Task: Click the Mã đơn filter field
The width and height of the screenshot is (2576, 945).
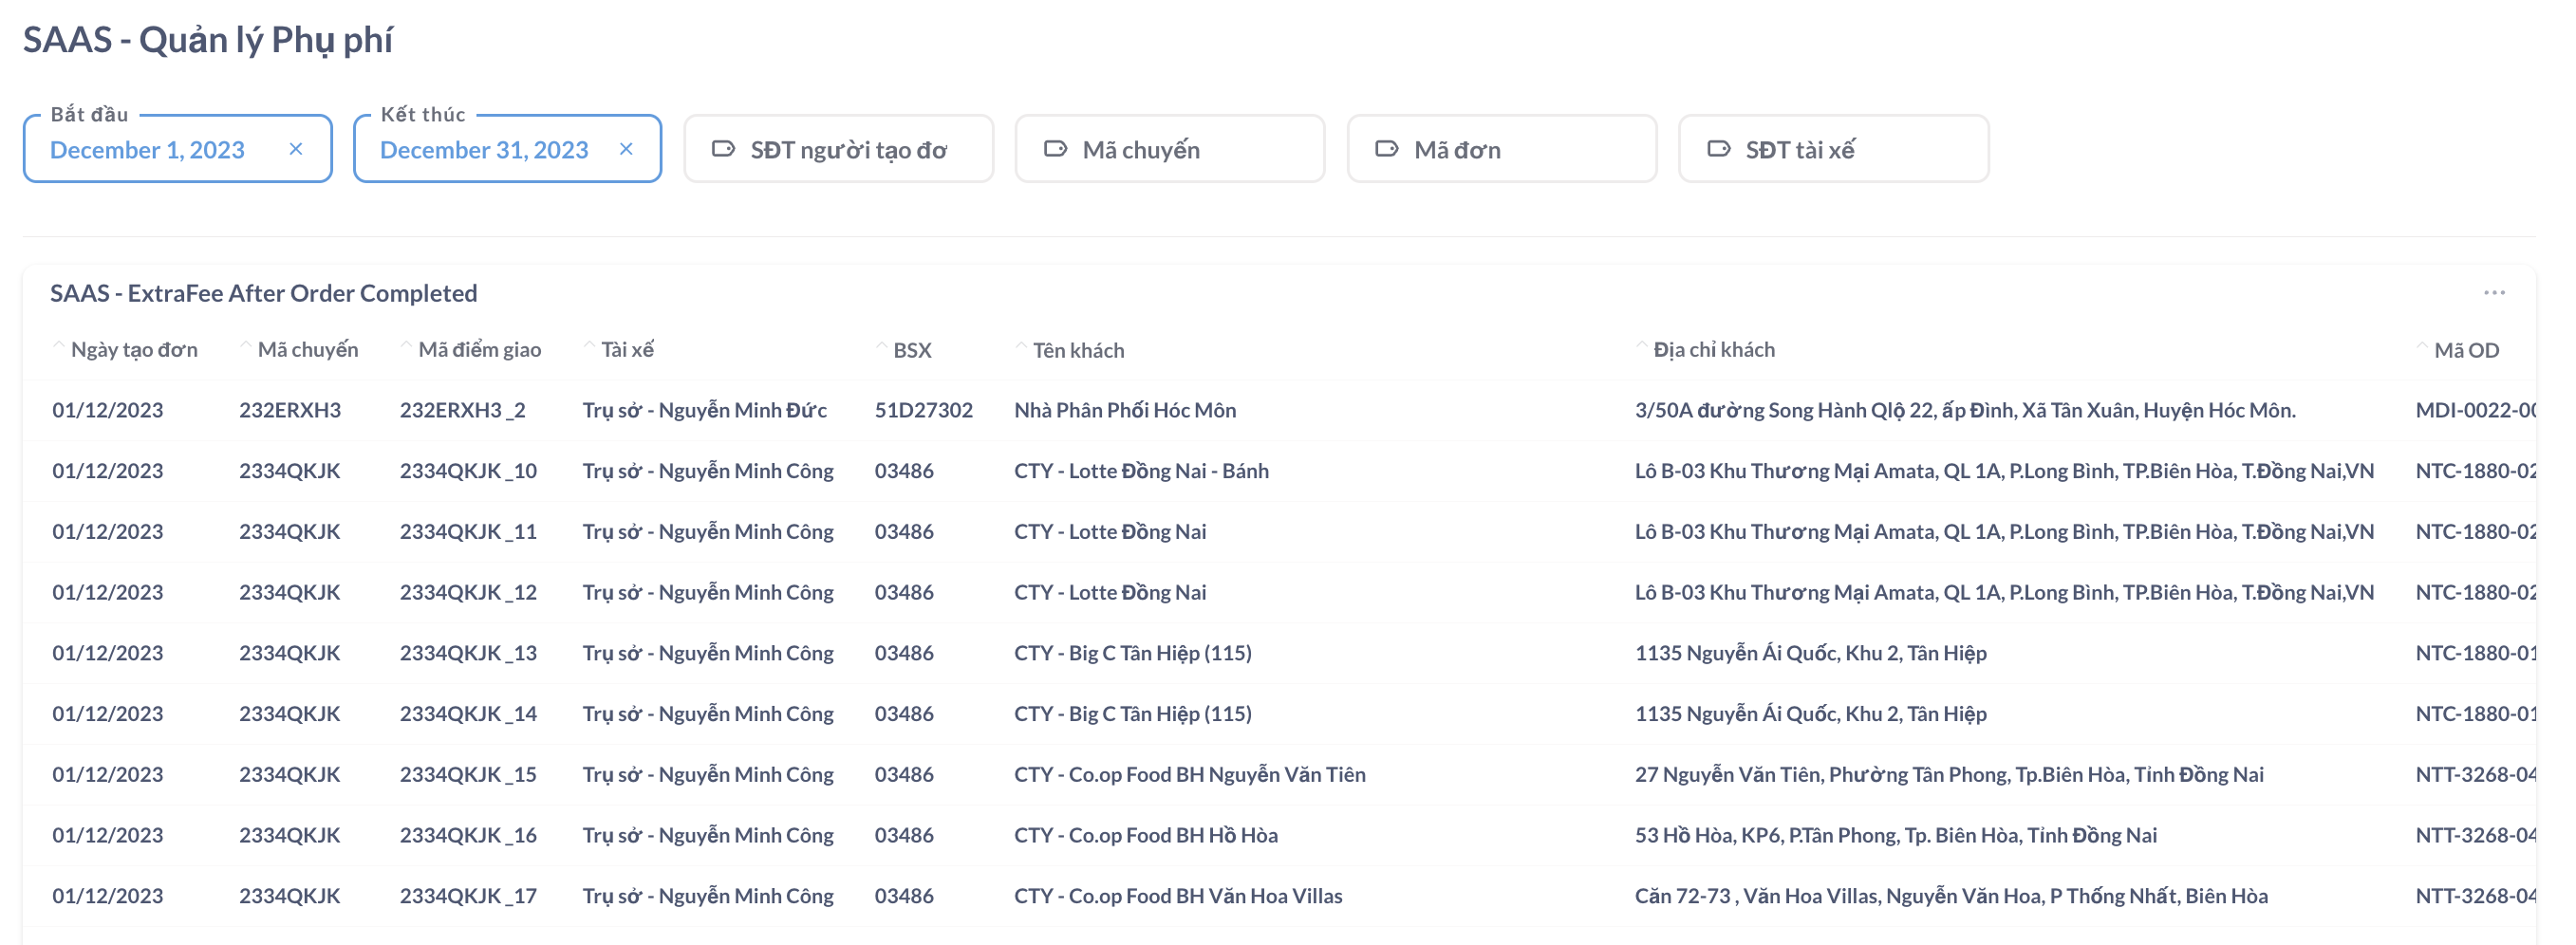Action: click(x=1501, y=149)
